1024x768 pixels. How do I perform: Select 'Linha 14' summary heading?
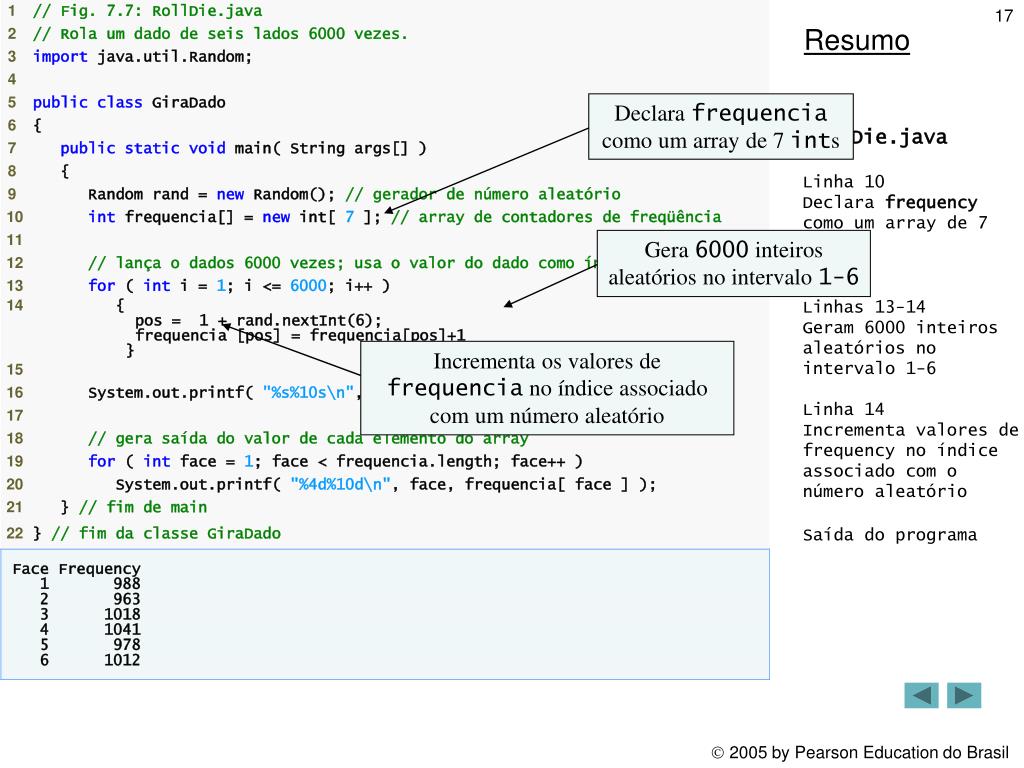pyautogui.click(x=843, y=409)
